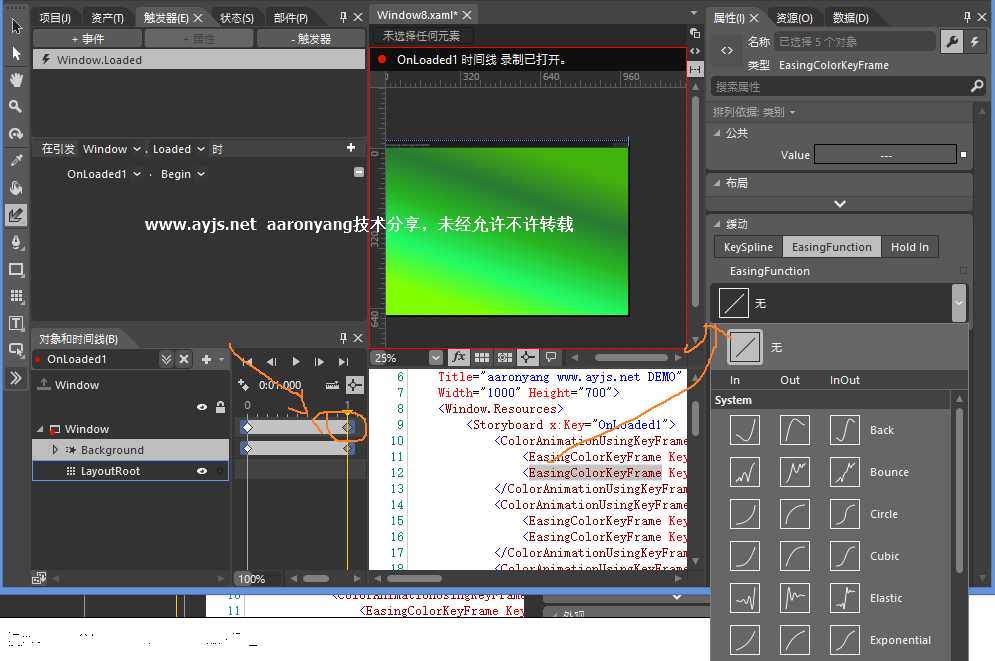Open the 25% zoom dropdown
The width and height of the screenshot is (995, 661).
[435, 358]
